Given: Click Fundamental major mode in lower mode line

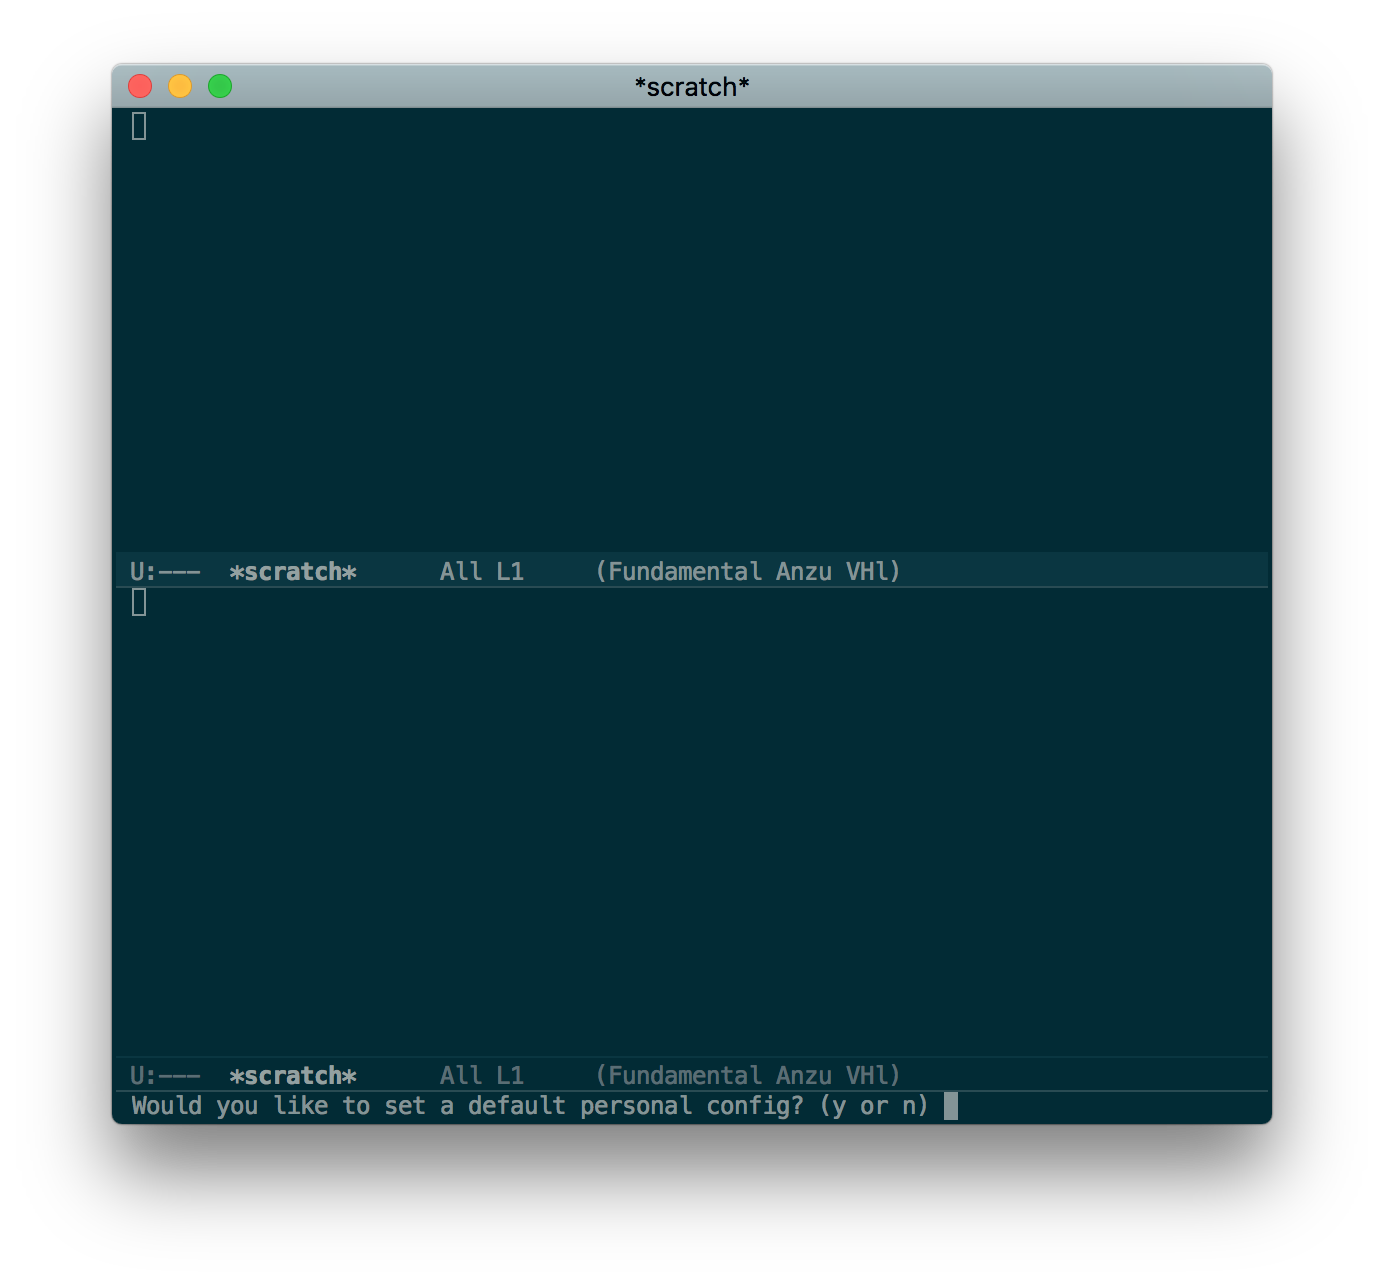Looking at the screenshot, I should 685,1076.
